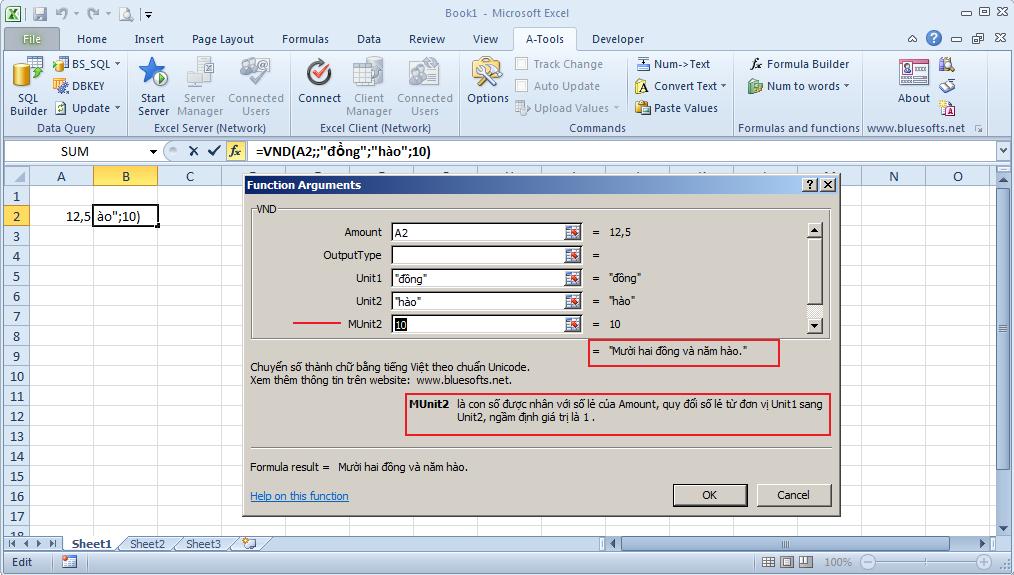This screenshot has width=1014, height=575.
Task: Click into the OutputType input field
Action: tap(478, 255)
